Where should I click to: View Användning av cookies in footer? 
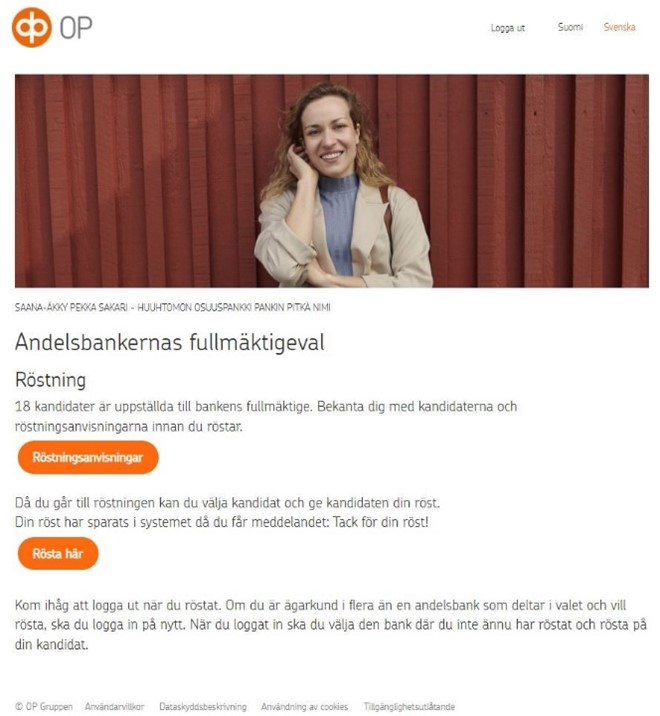[304, 706]
